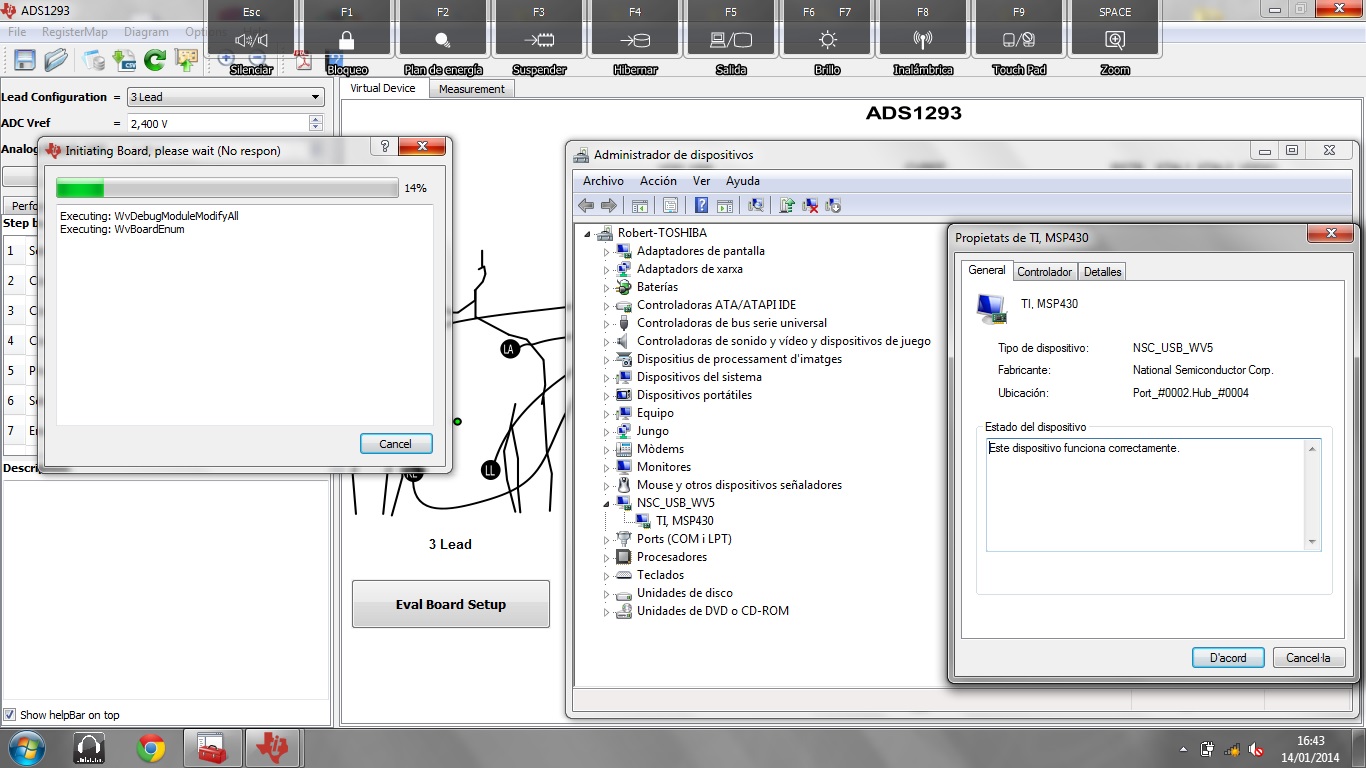Click the show/hide console tree icon
1366x768 pixels.
tap(640, 205)
